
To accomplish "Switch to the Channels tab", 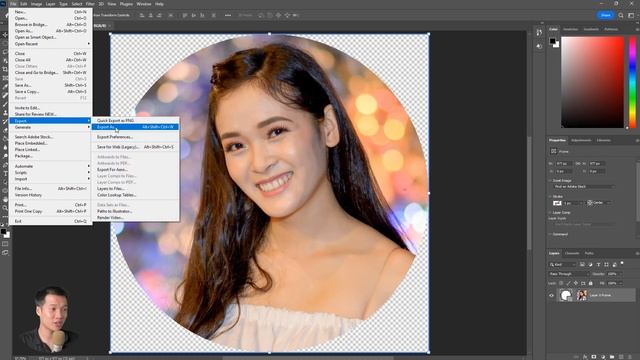I will 572,253.
